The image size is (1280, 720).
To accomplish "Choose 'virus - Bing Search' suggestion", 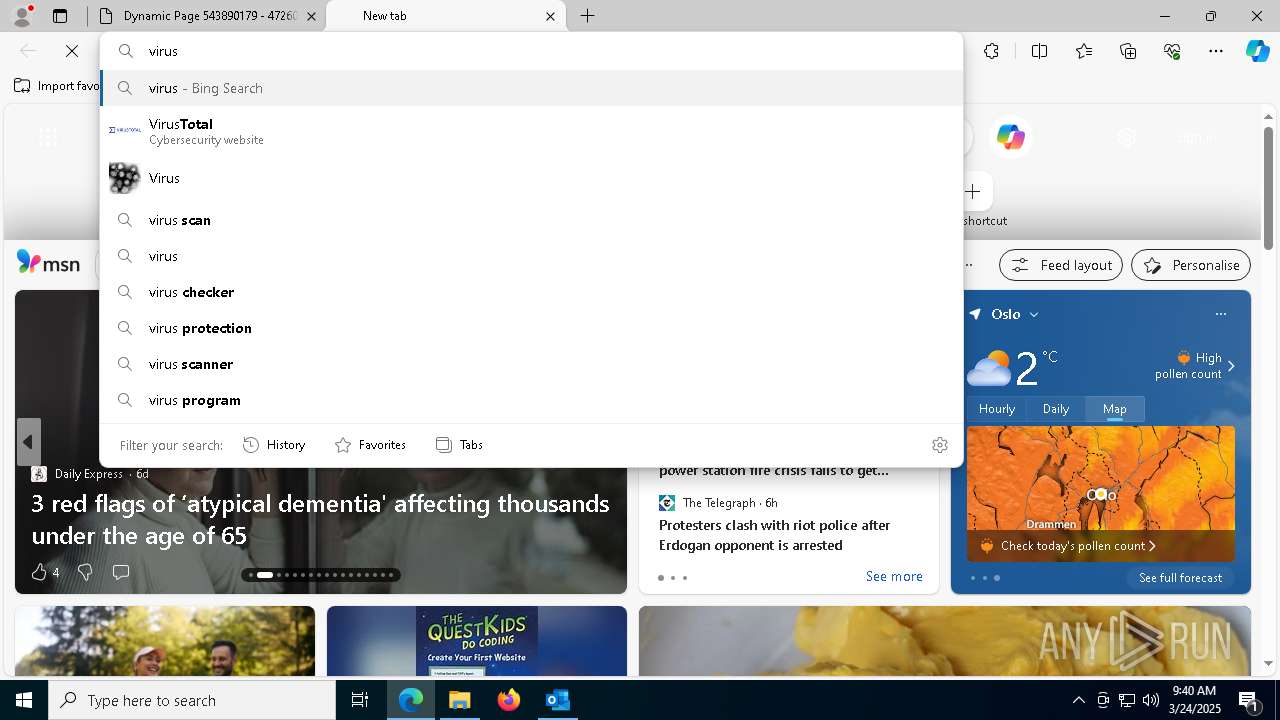I will coord(531,88).
